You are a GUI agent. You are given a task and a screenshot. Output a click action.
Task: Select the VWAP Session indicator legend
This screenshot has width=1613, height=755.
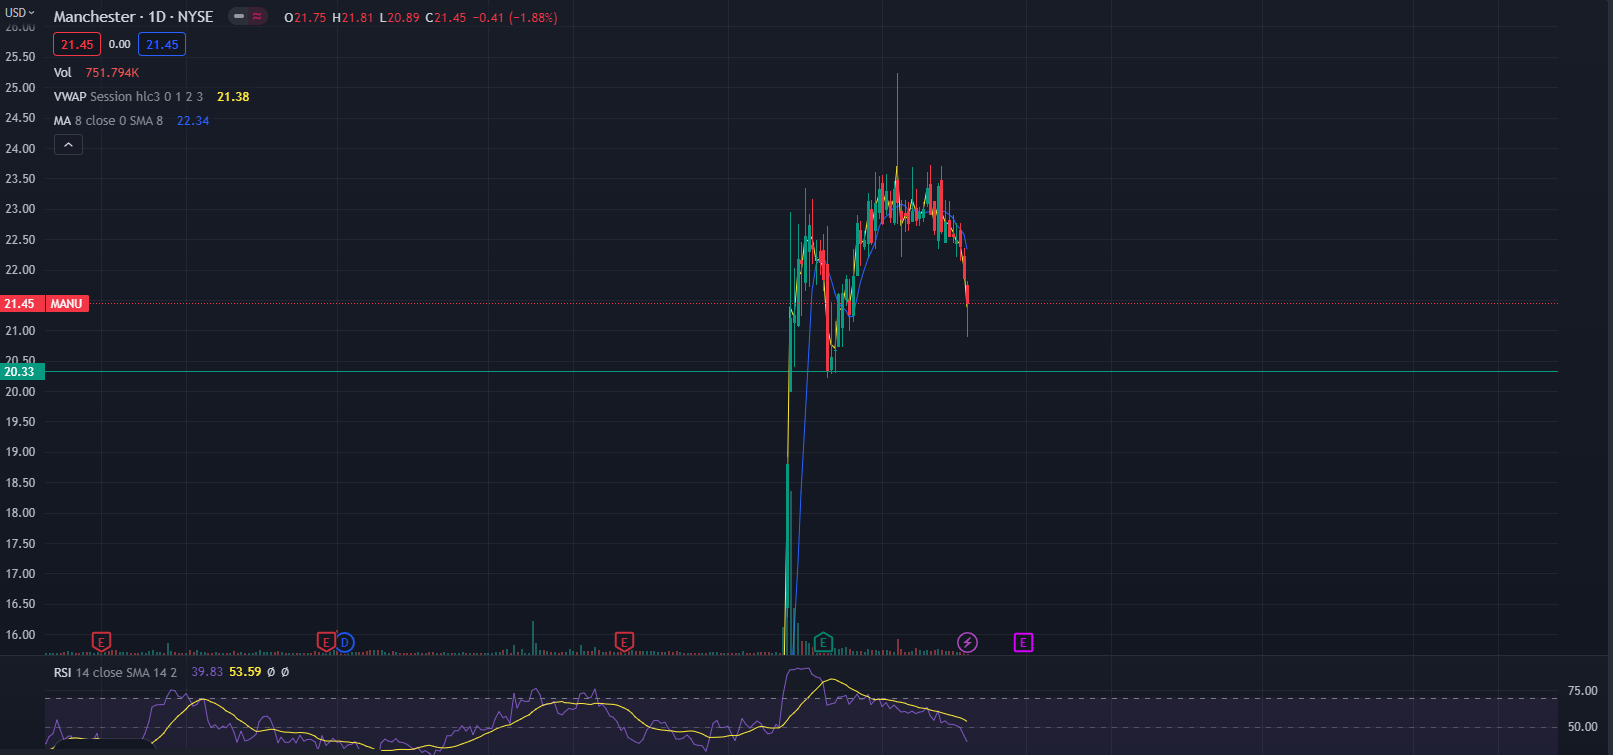[x=128, y=97]
